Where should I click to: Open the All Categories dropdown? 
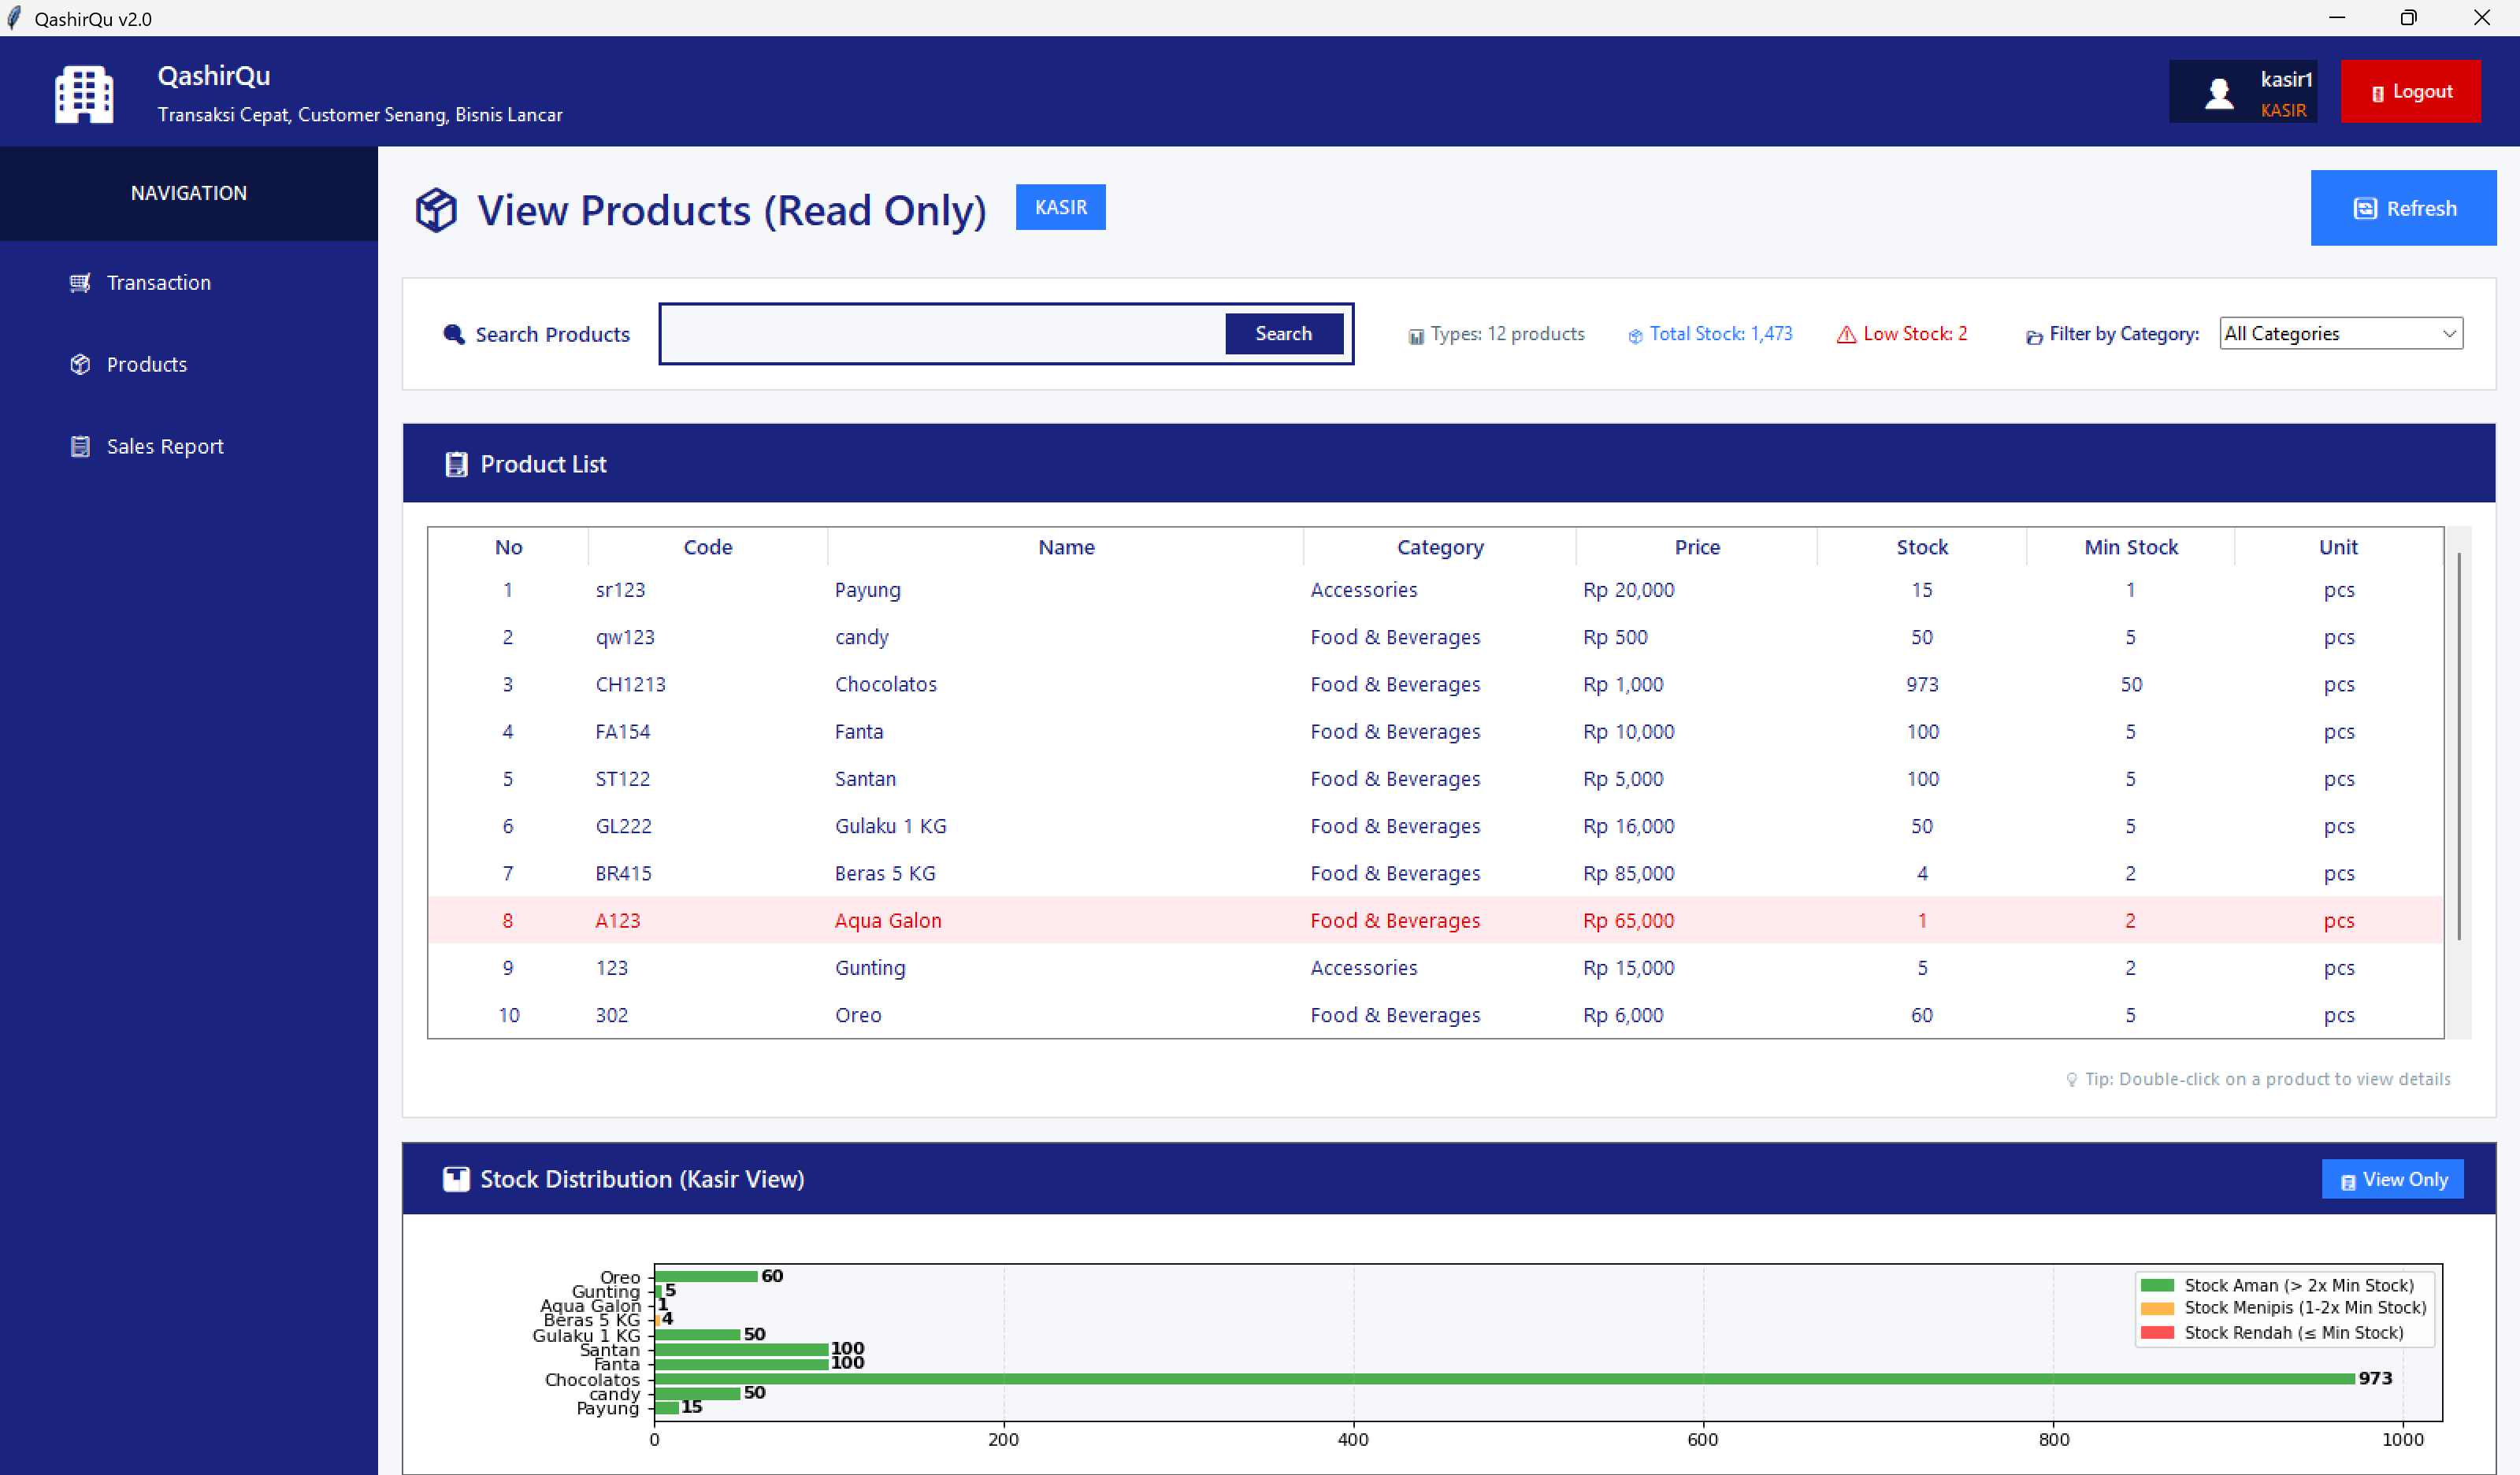tap(2340, 334)
